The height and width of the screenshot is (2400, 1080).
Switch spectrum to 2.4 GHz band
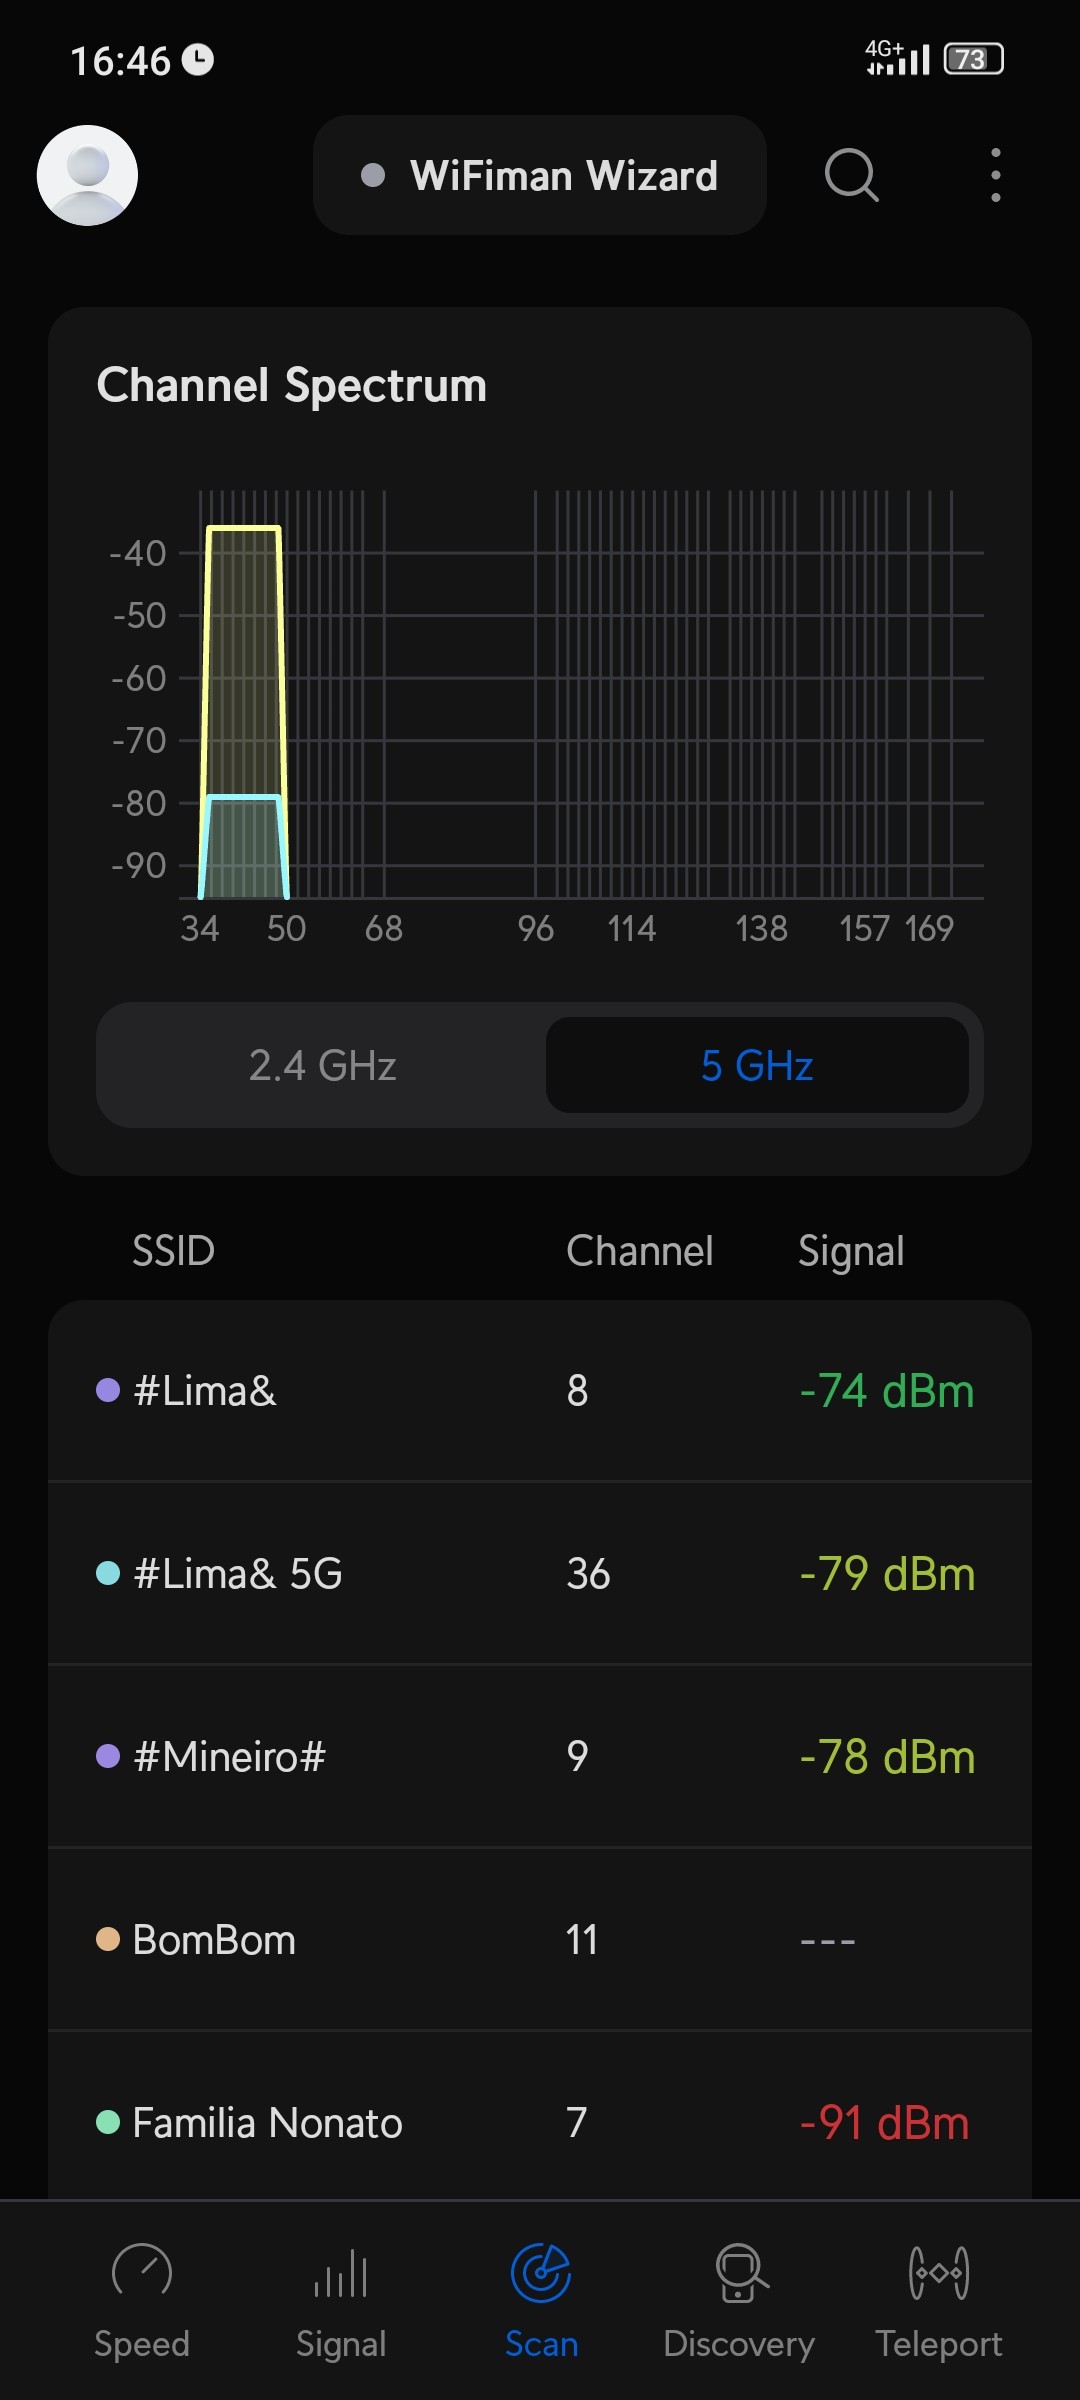click(x=322, y=1065)
